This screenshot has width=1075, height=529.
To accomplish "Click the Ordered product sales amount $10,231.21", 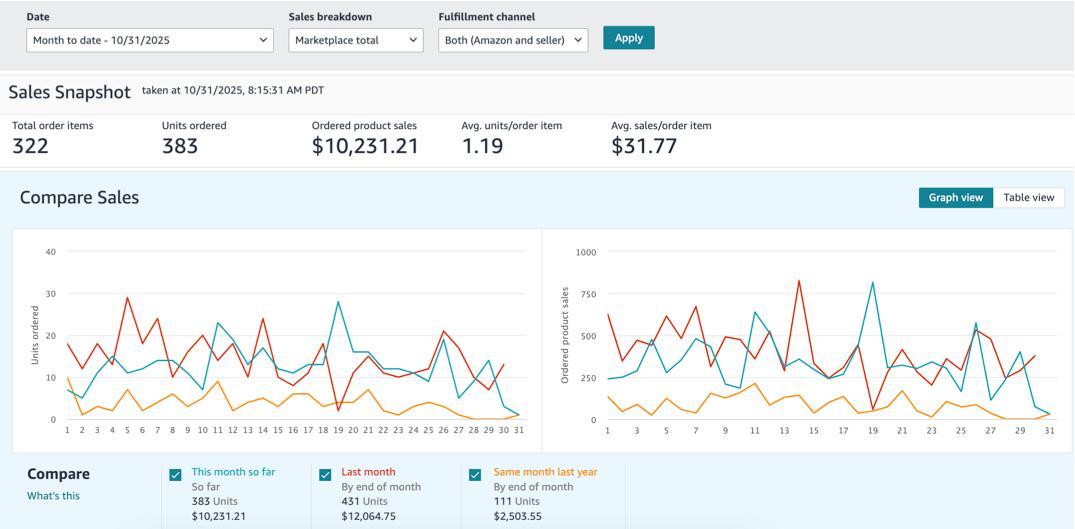I will tap(365, 146).
